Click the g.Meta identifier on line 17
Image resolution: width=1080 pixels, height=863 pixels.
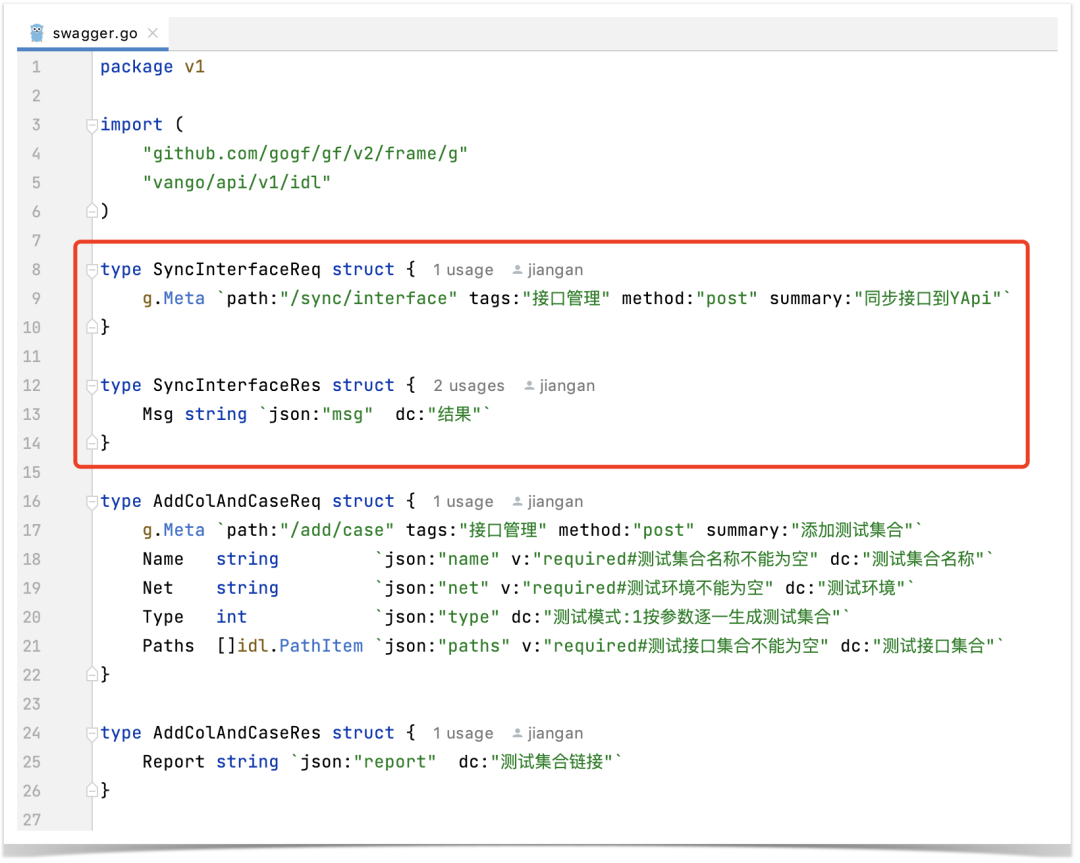click(174, 530)
